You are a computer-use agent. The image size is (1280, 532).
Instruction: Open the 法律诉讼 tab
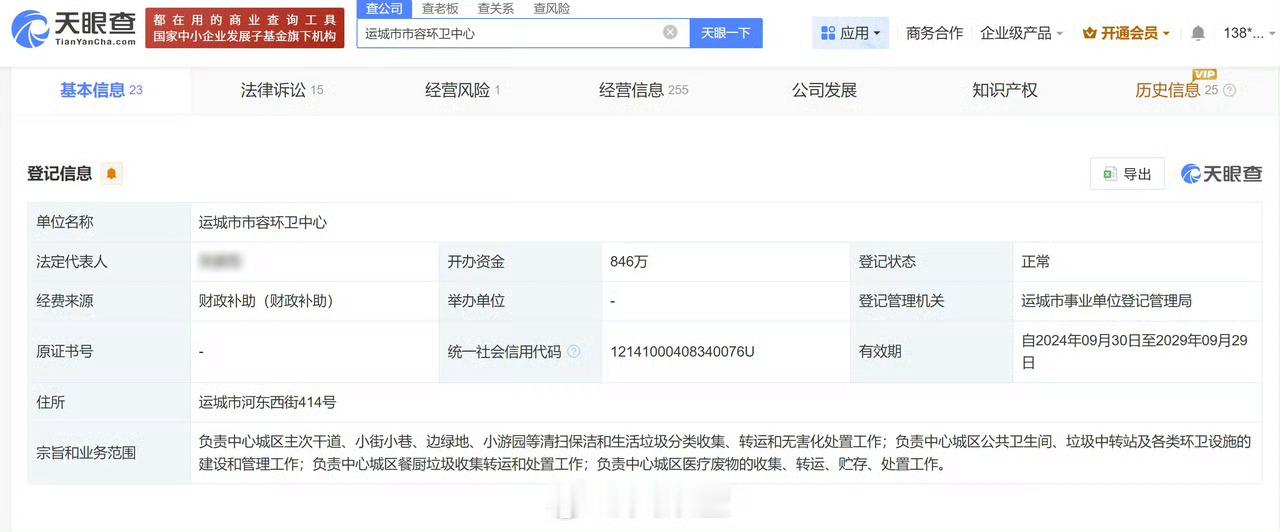[x=282, y=90]
